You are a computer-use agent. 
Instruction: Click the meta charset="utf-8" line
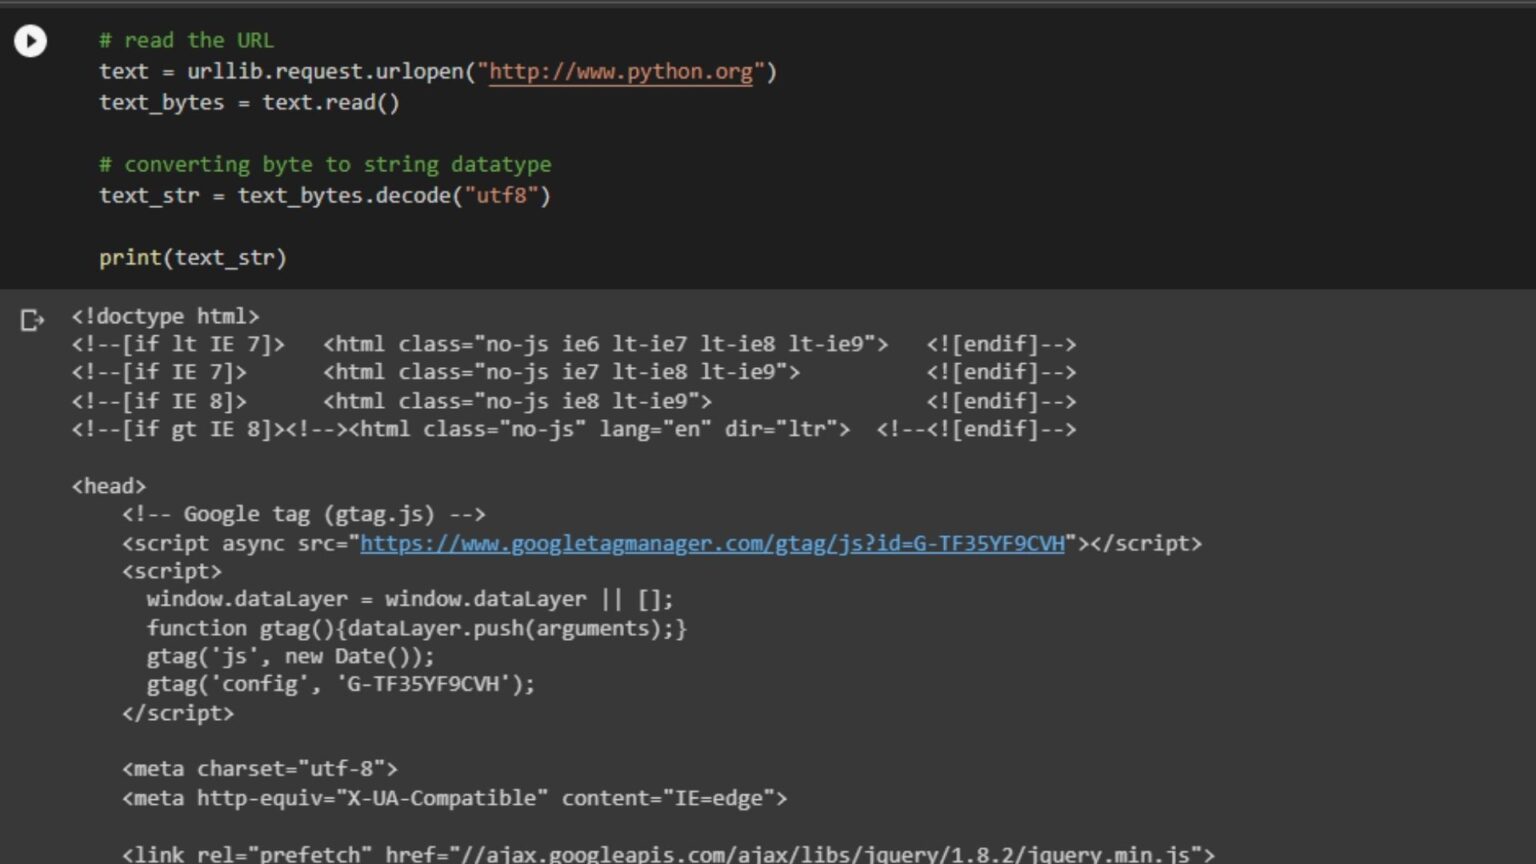pos(260,770)
